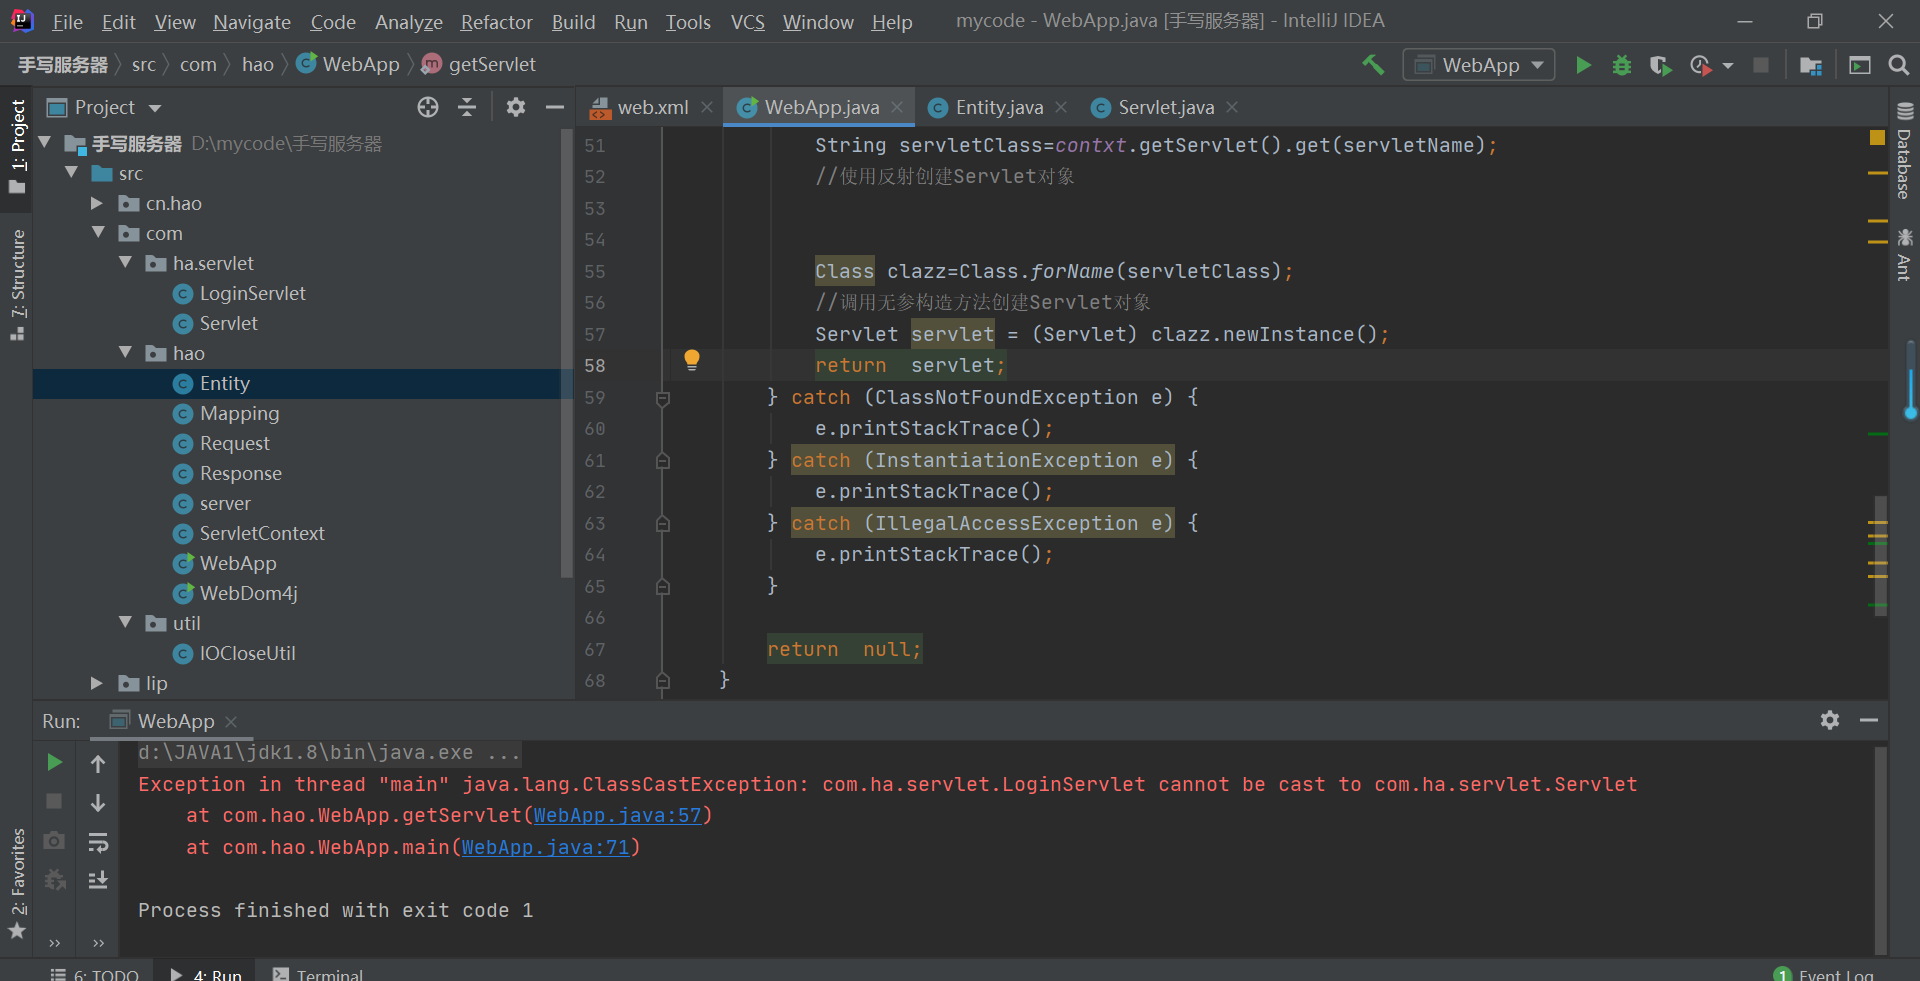
Task: Close the WebApp.java tab
Action: click(897, 107)
